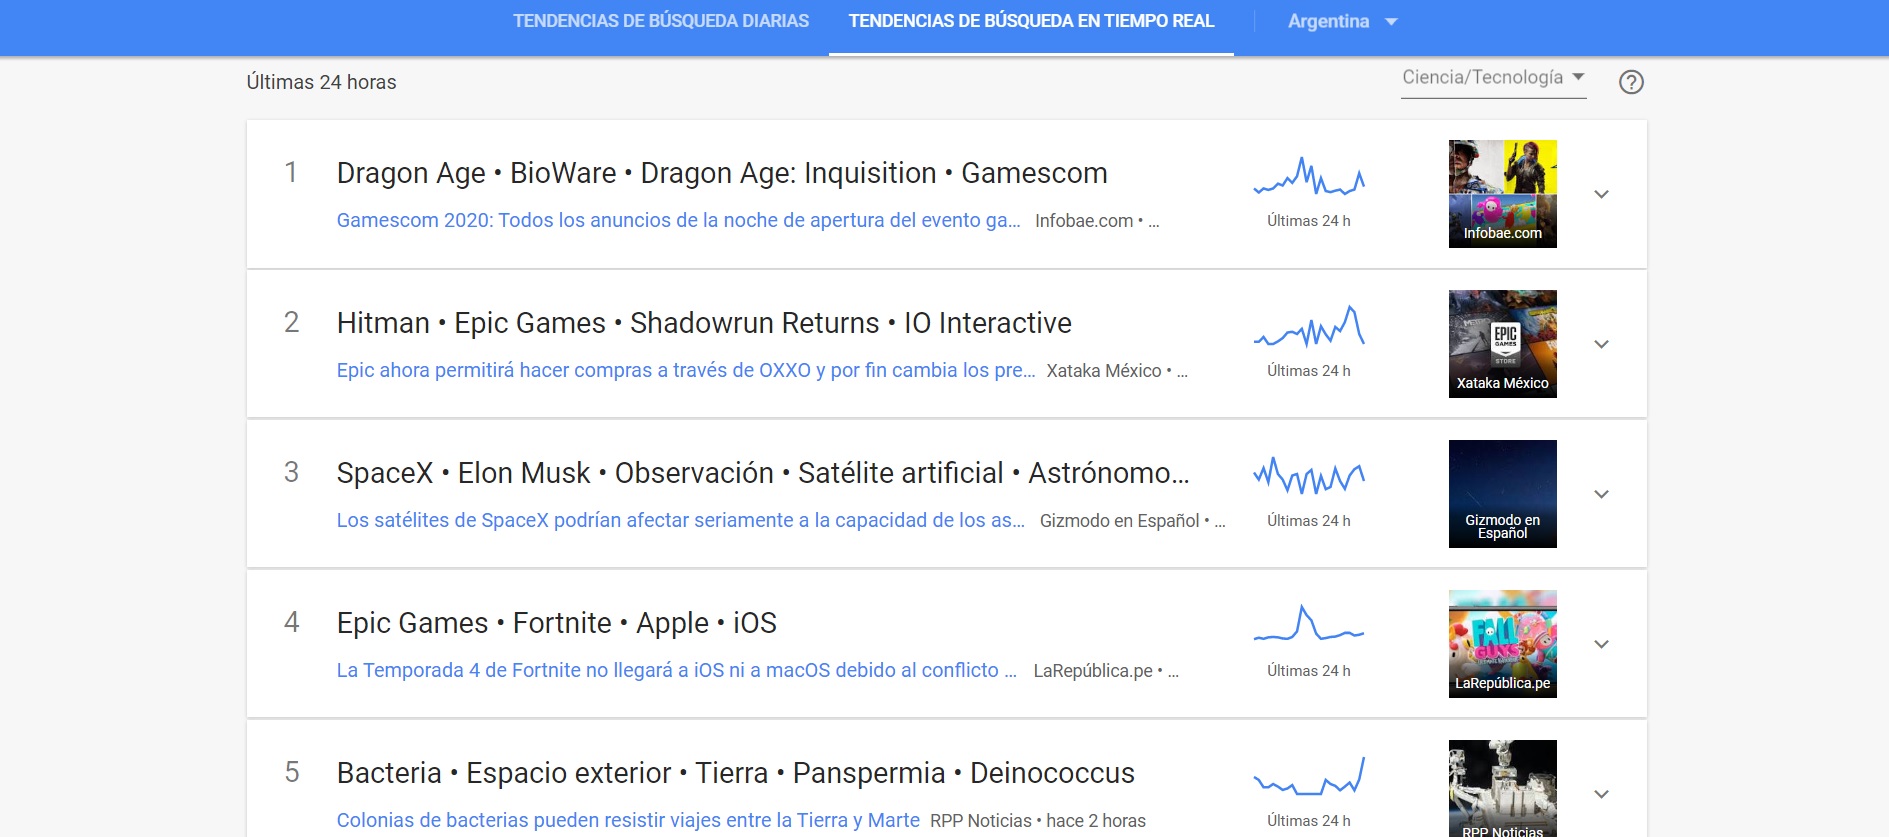The width and height of the screenshot is (1889, 837).
Task: Click the Dragon Age trend sparkline chart
Action: click(x=1309, y=176)
